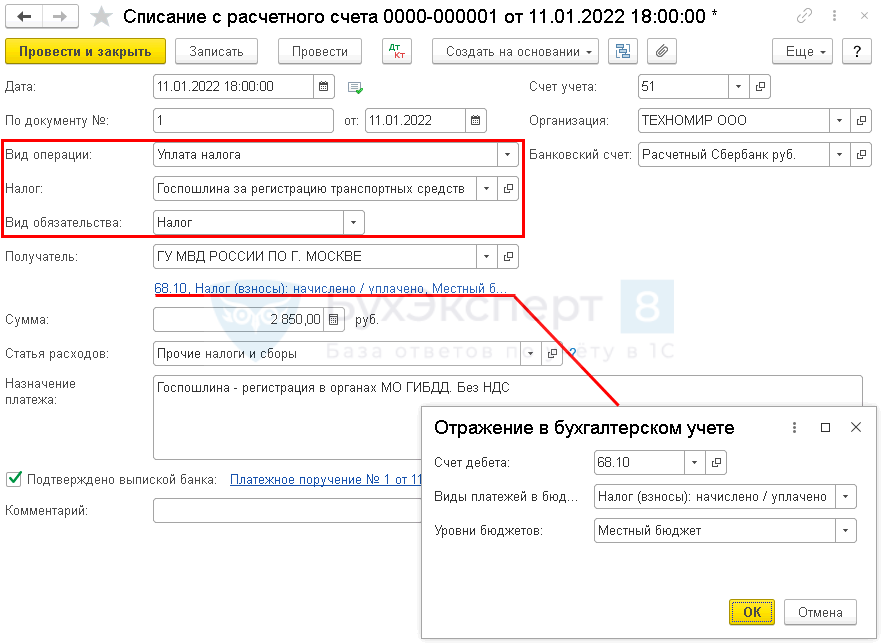The height and width of the screenshot is (643, 885).
Task: Click the favorites star icon
Action: (x=101, y=17)
